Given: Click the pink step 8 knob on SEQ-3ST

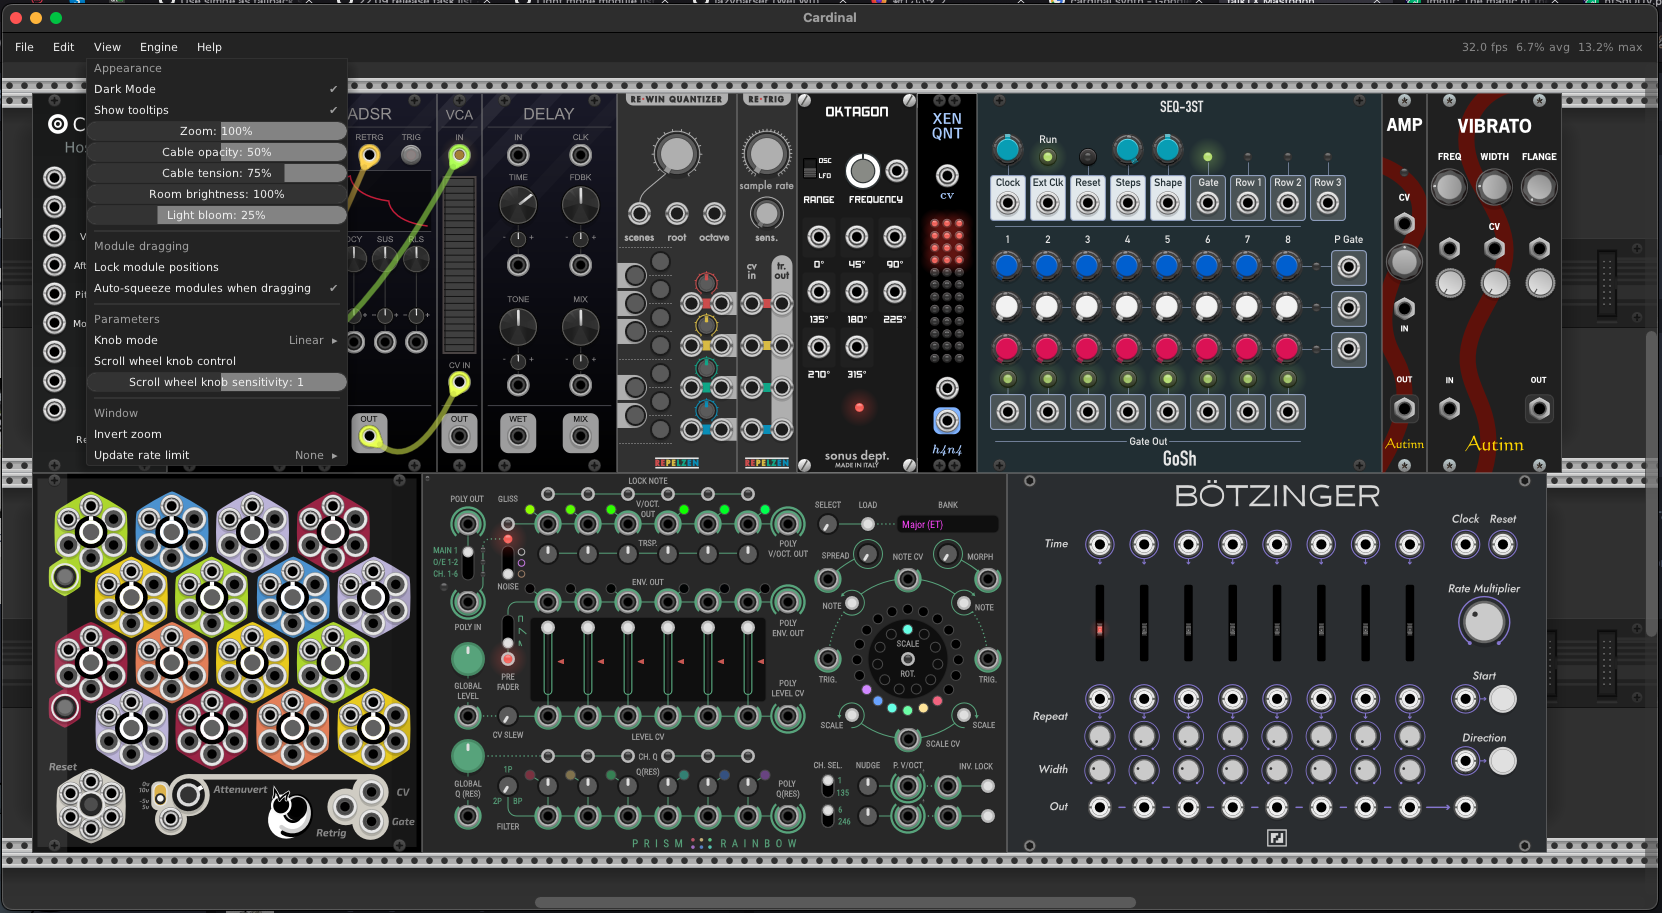Looking at the screenshot, I should [1287, 348].
